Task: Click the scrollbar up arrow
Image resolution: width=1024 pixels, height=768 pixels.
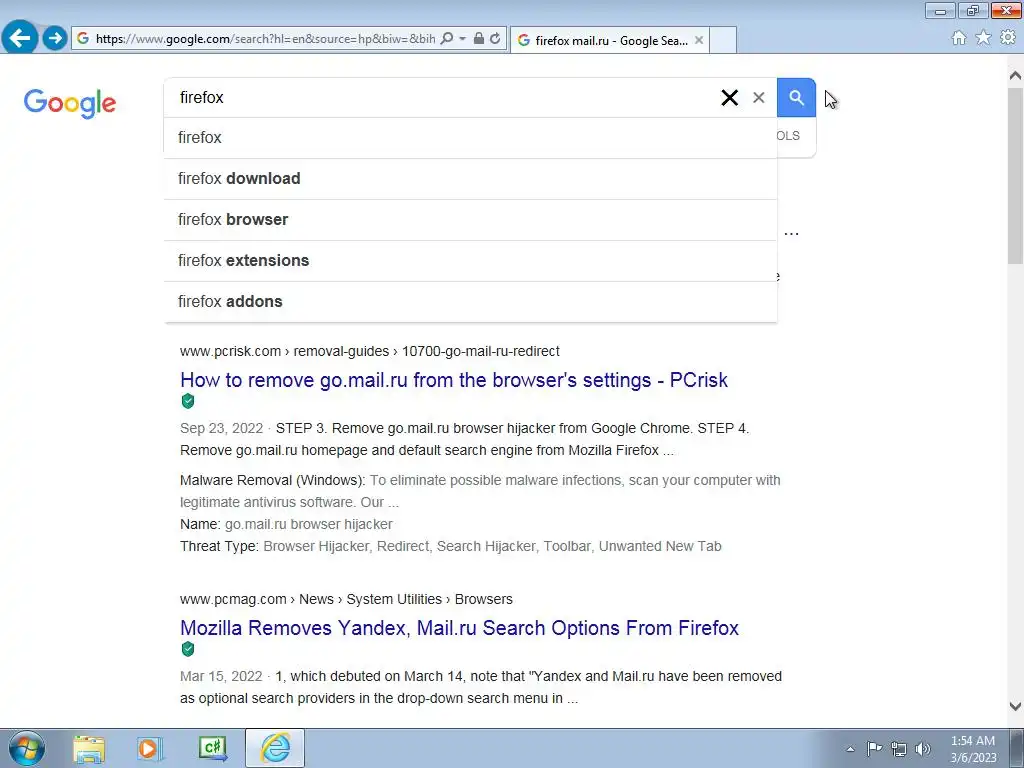Action: tap(1015, 76)
